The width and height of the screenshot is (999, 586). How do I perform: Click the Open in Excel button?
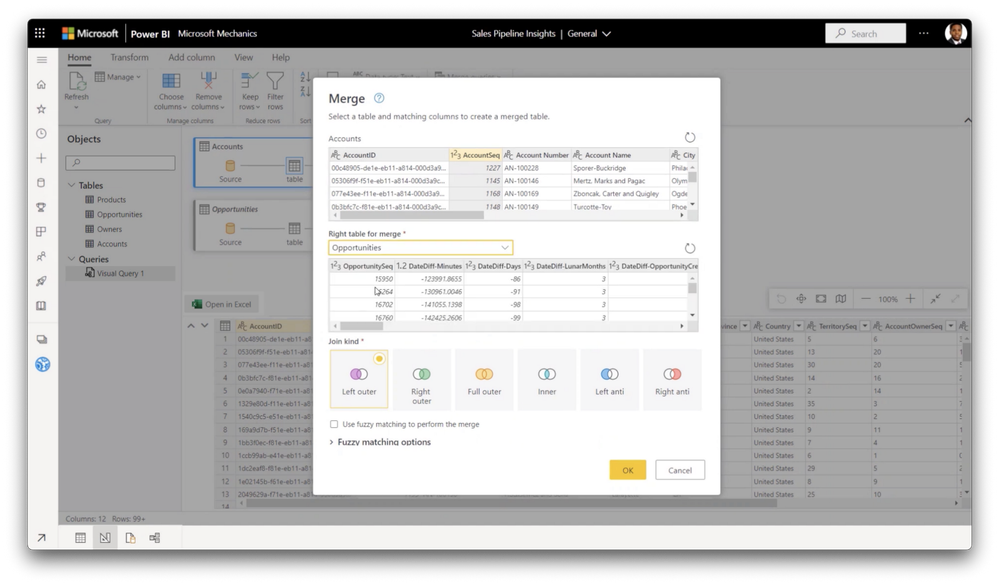coord(222,304)
